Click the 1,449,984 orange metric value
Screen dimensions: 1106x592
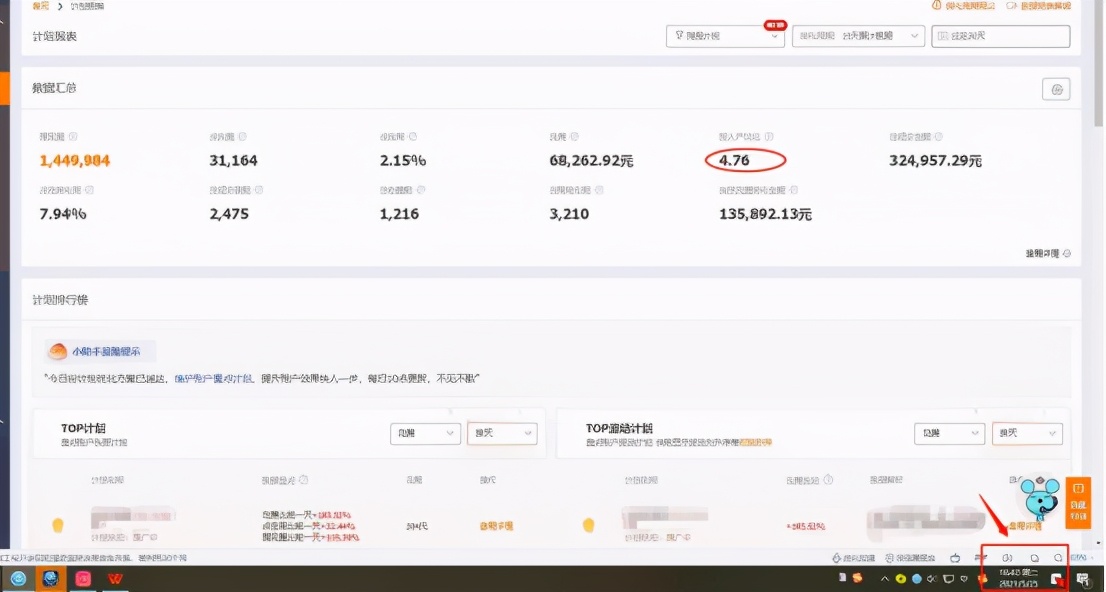(x=75, y=161)
